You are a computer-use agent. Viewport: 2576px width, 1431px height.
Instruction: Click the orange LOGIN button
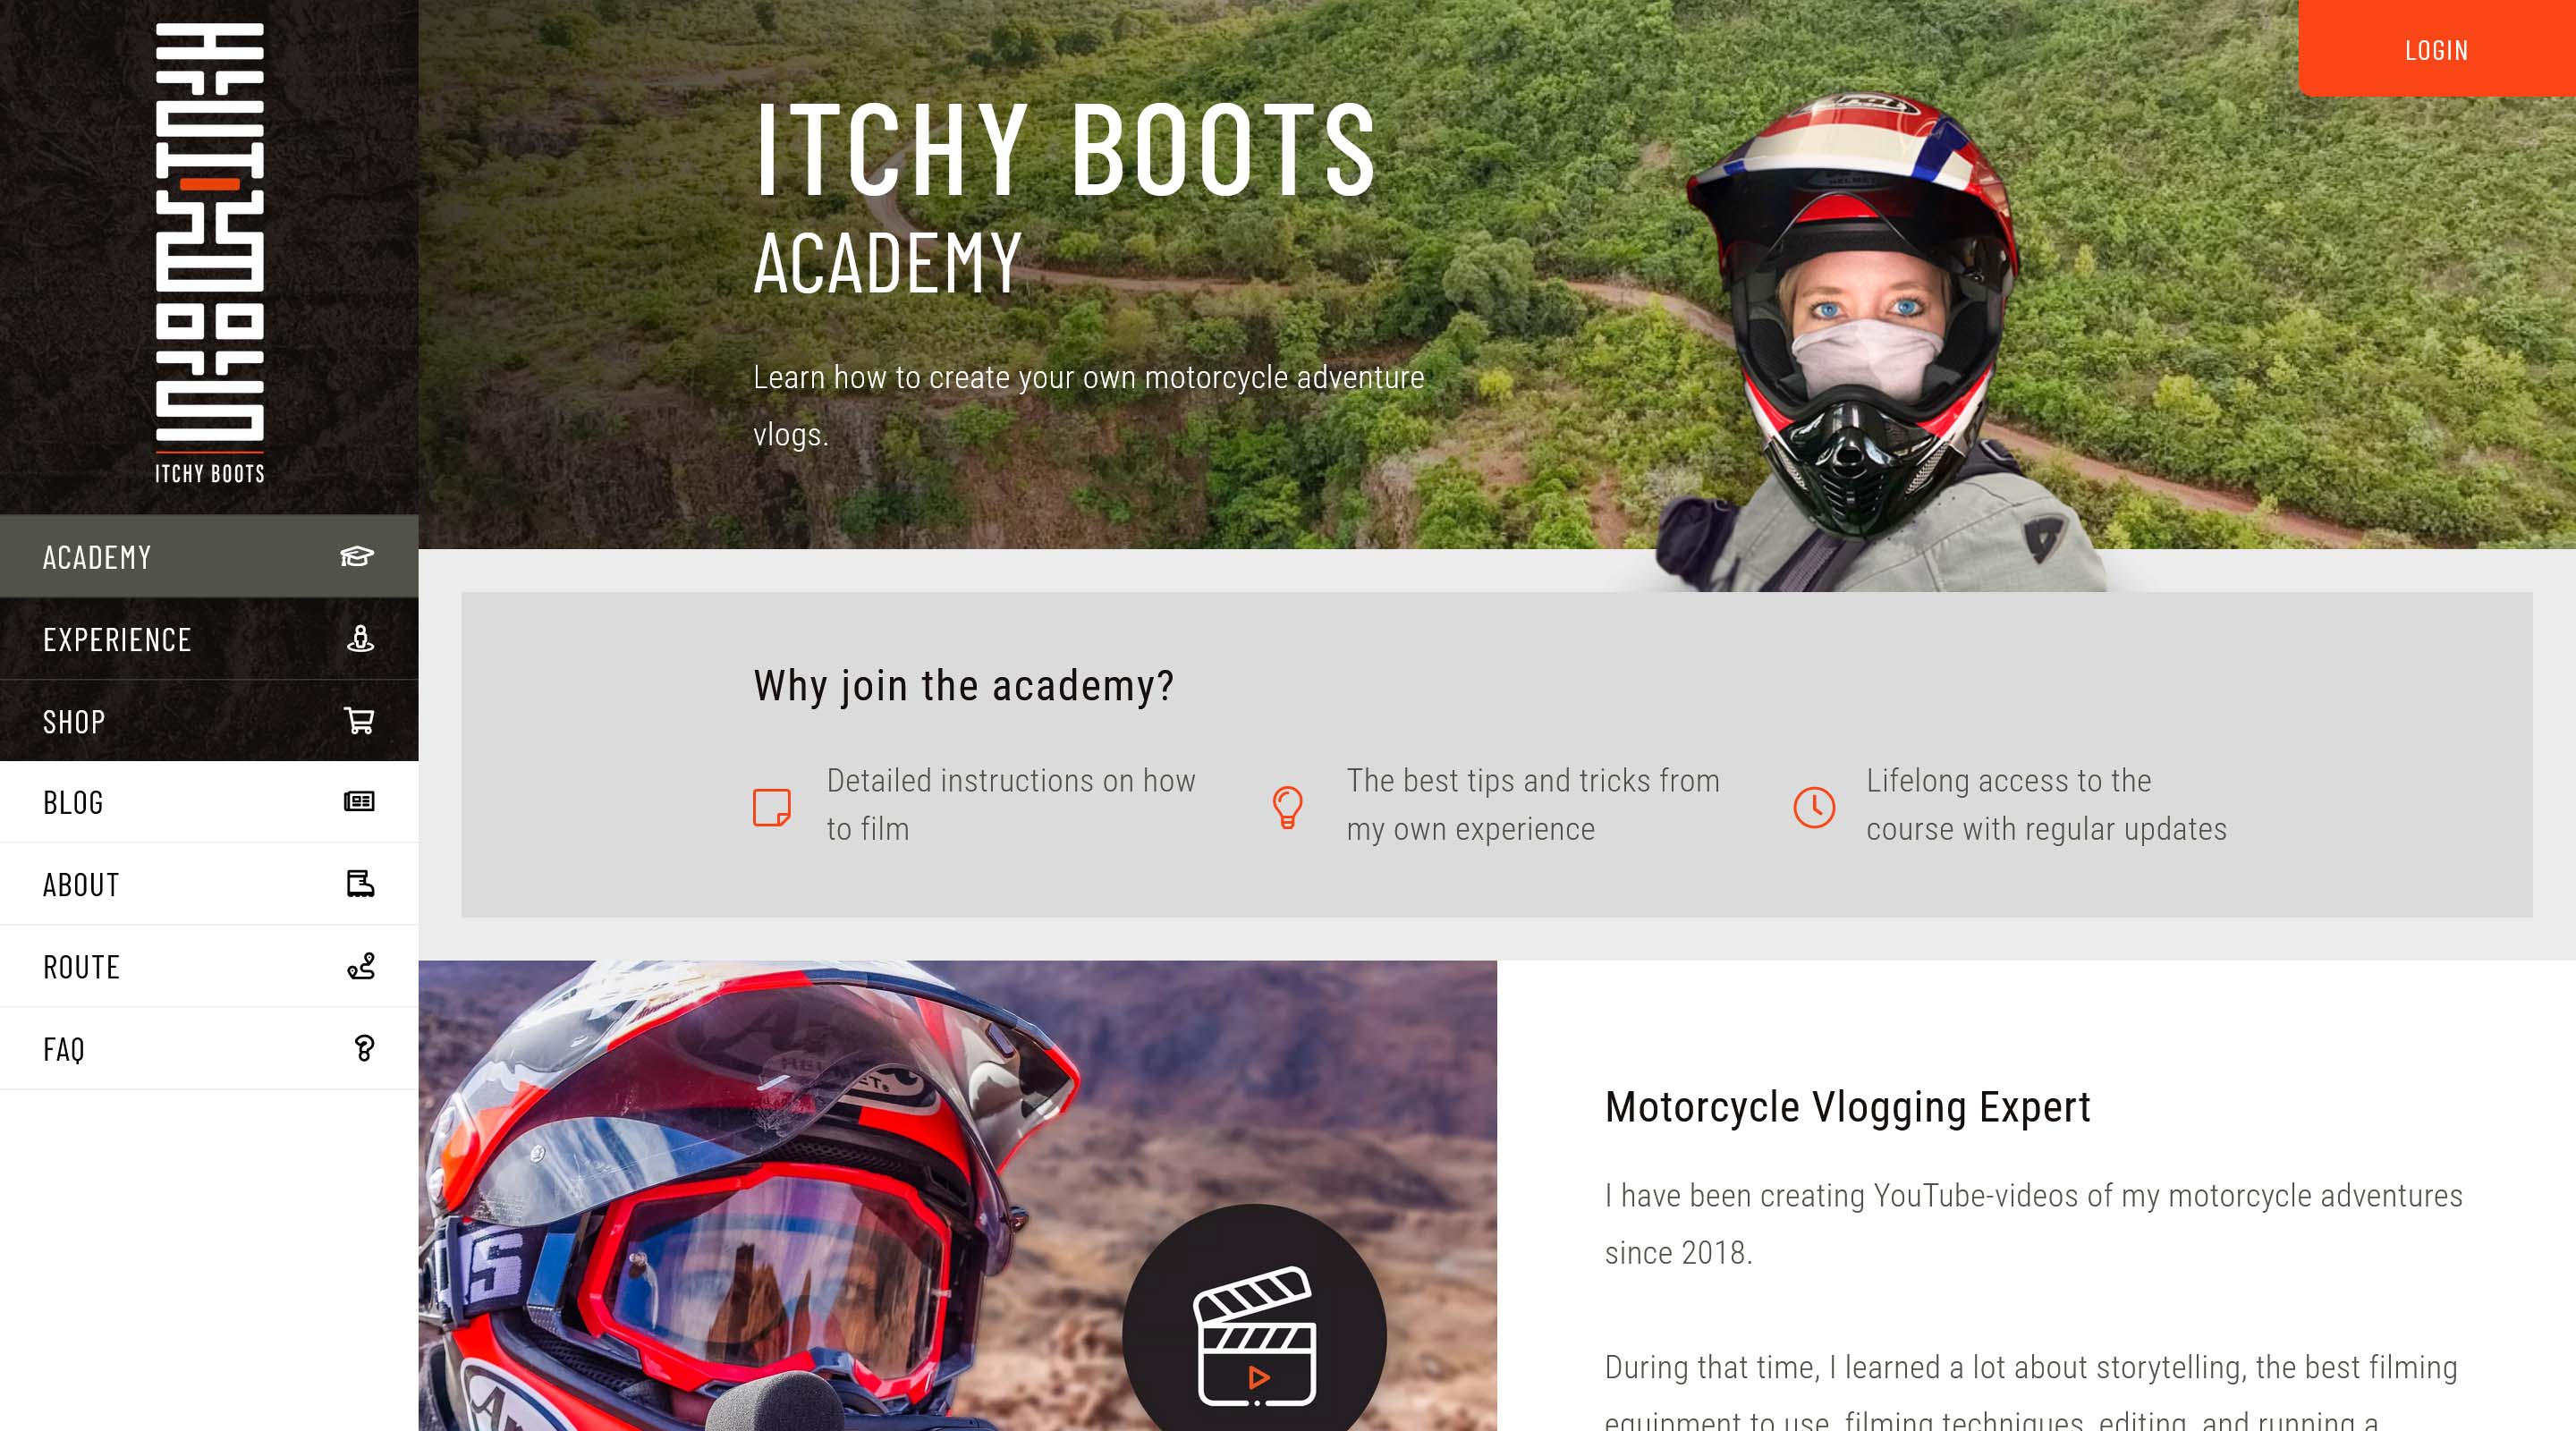(2437, 49)
